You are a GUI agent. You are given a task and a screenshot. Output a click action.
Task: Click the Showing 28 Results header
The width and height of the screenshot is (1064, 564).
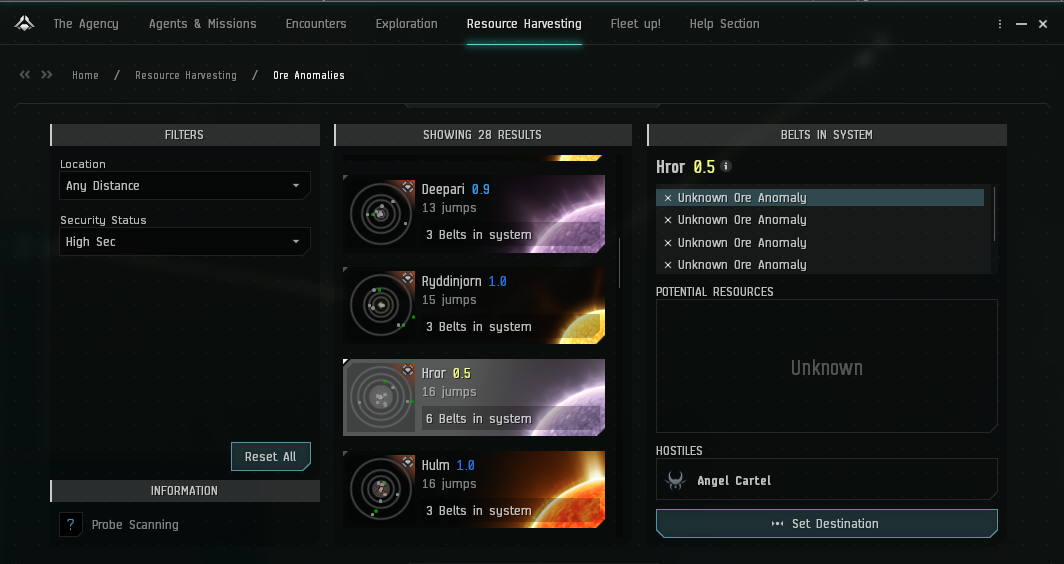point(482,134)
